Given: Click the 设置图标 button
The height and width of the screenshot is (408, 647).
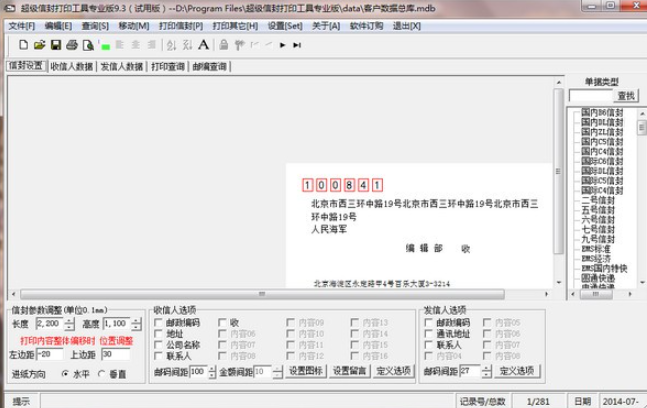Looking at the screenshot, I should [x=306, y=371].
